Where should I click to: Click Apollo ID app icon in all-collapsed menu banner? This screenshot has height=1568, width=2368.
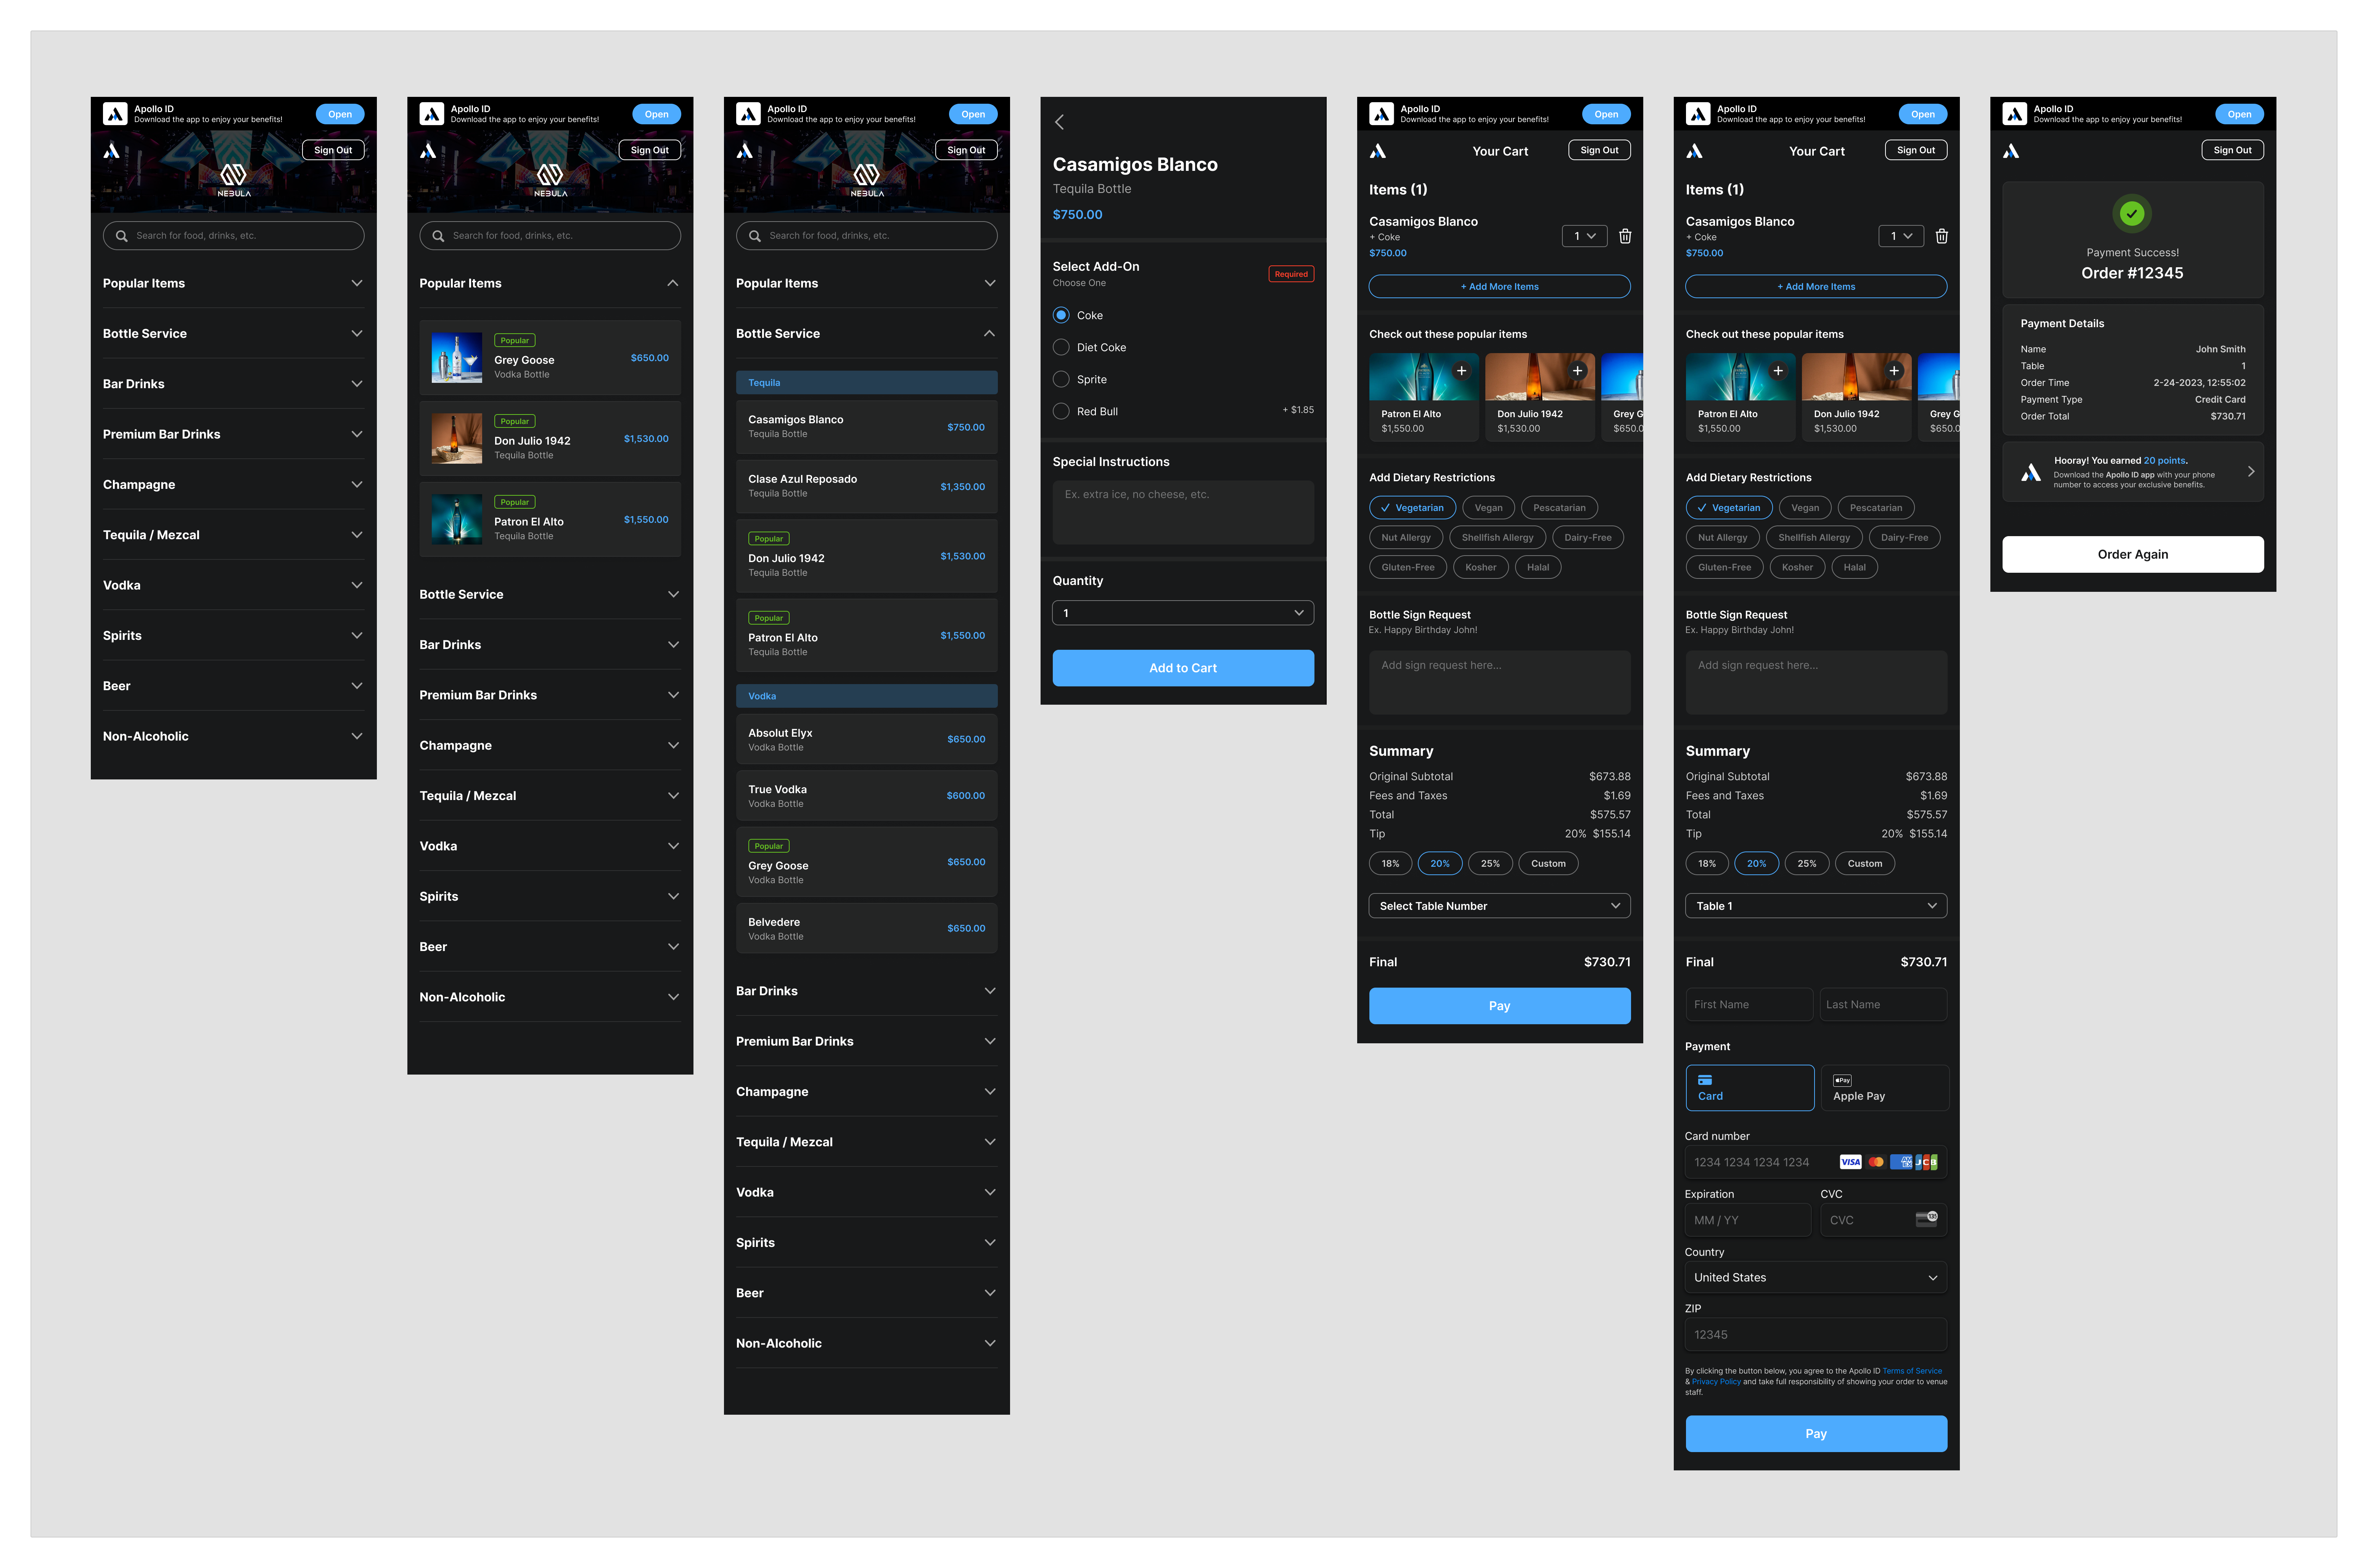coord(115,114)
